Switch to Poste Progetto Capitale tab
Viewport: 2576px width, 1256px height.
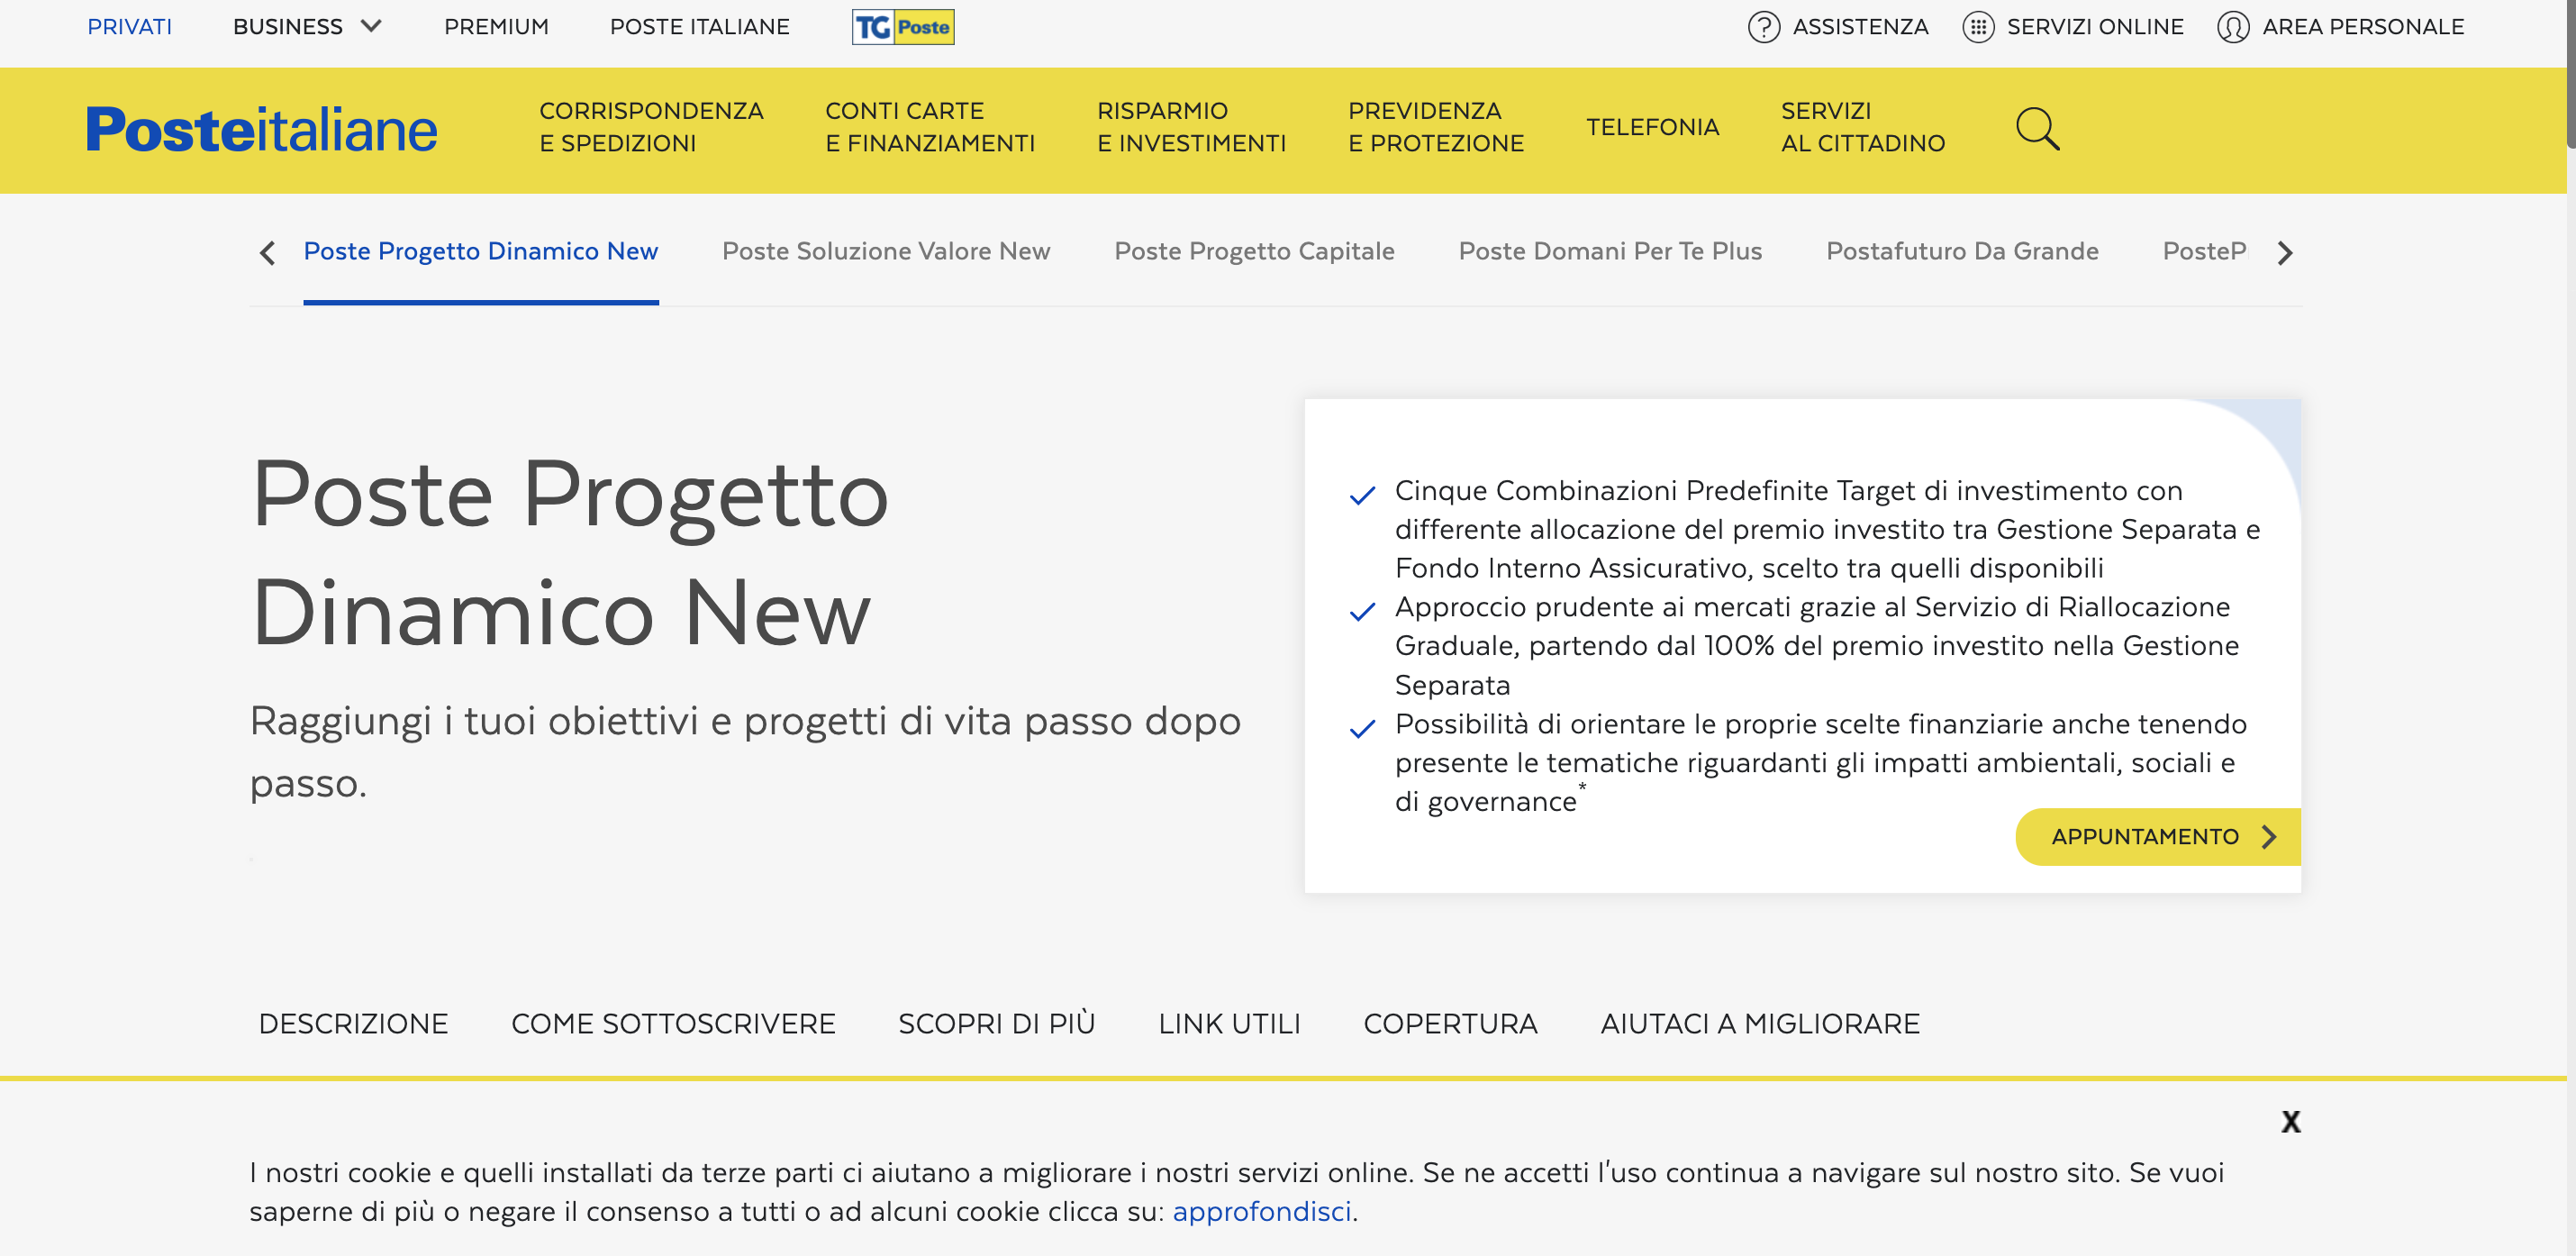point(1254,251)
